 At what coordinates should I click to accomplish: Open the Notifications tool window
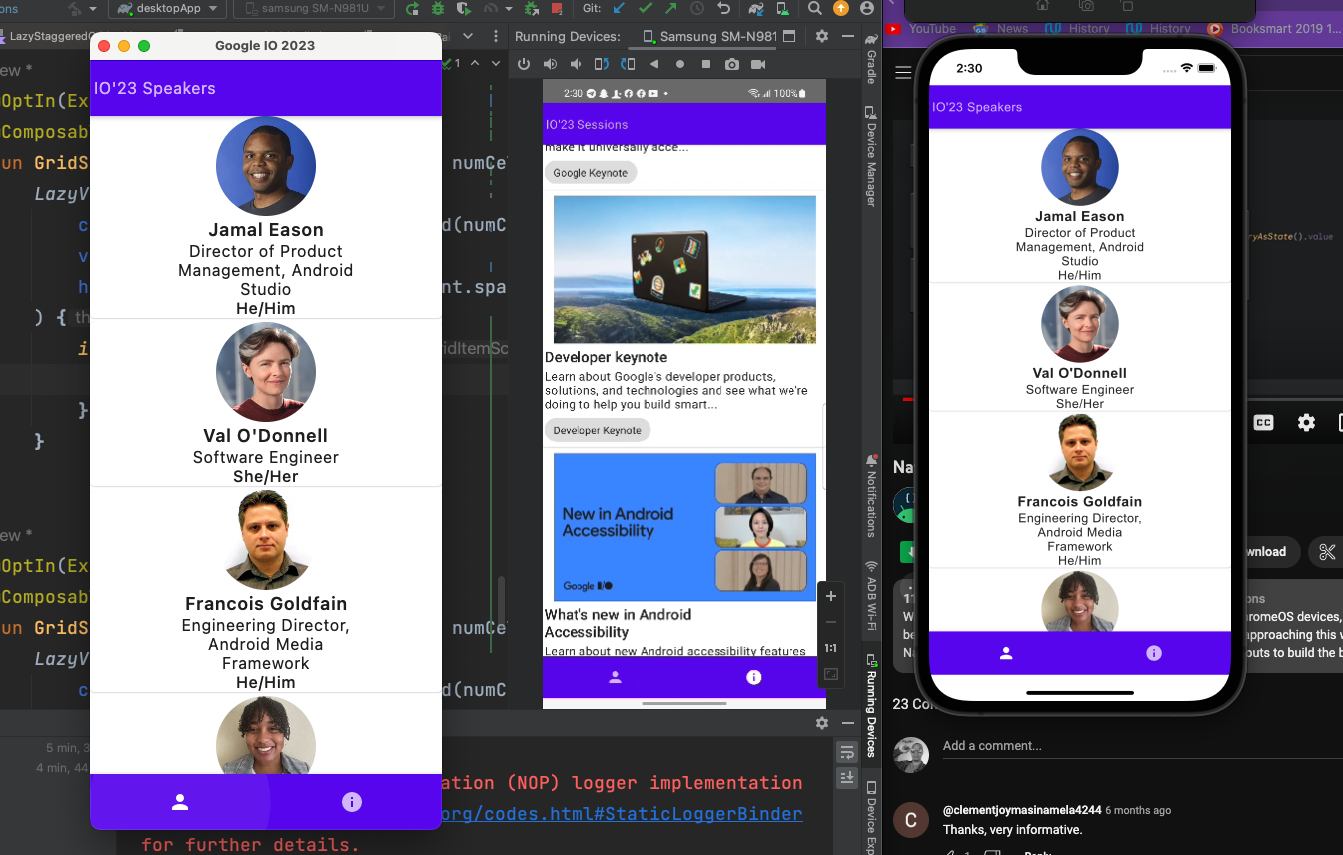click(x=871, y=496)
